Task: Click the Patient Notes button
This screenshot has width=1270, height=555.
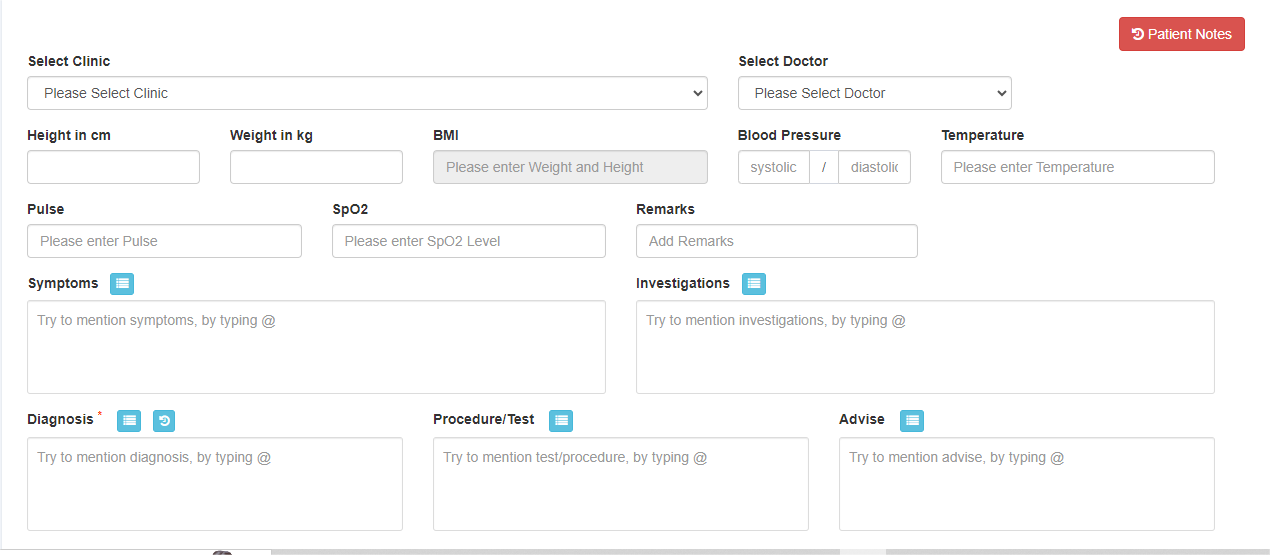Action: coord(1181,34)
